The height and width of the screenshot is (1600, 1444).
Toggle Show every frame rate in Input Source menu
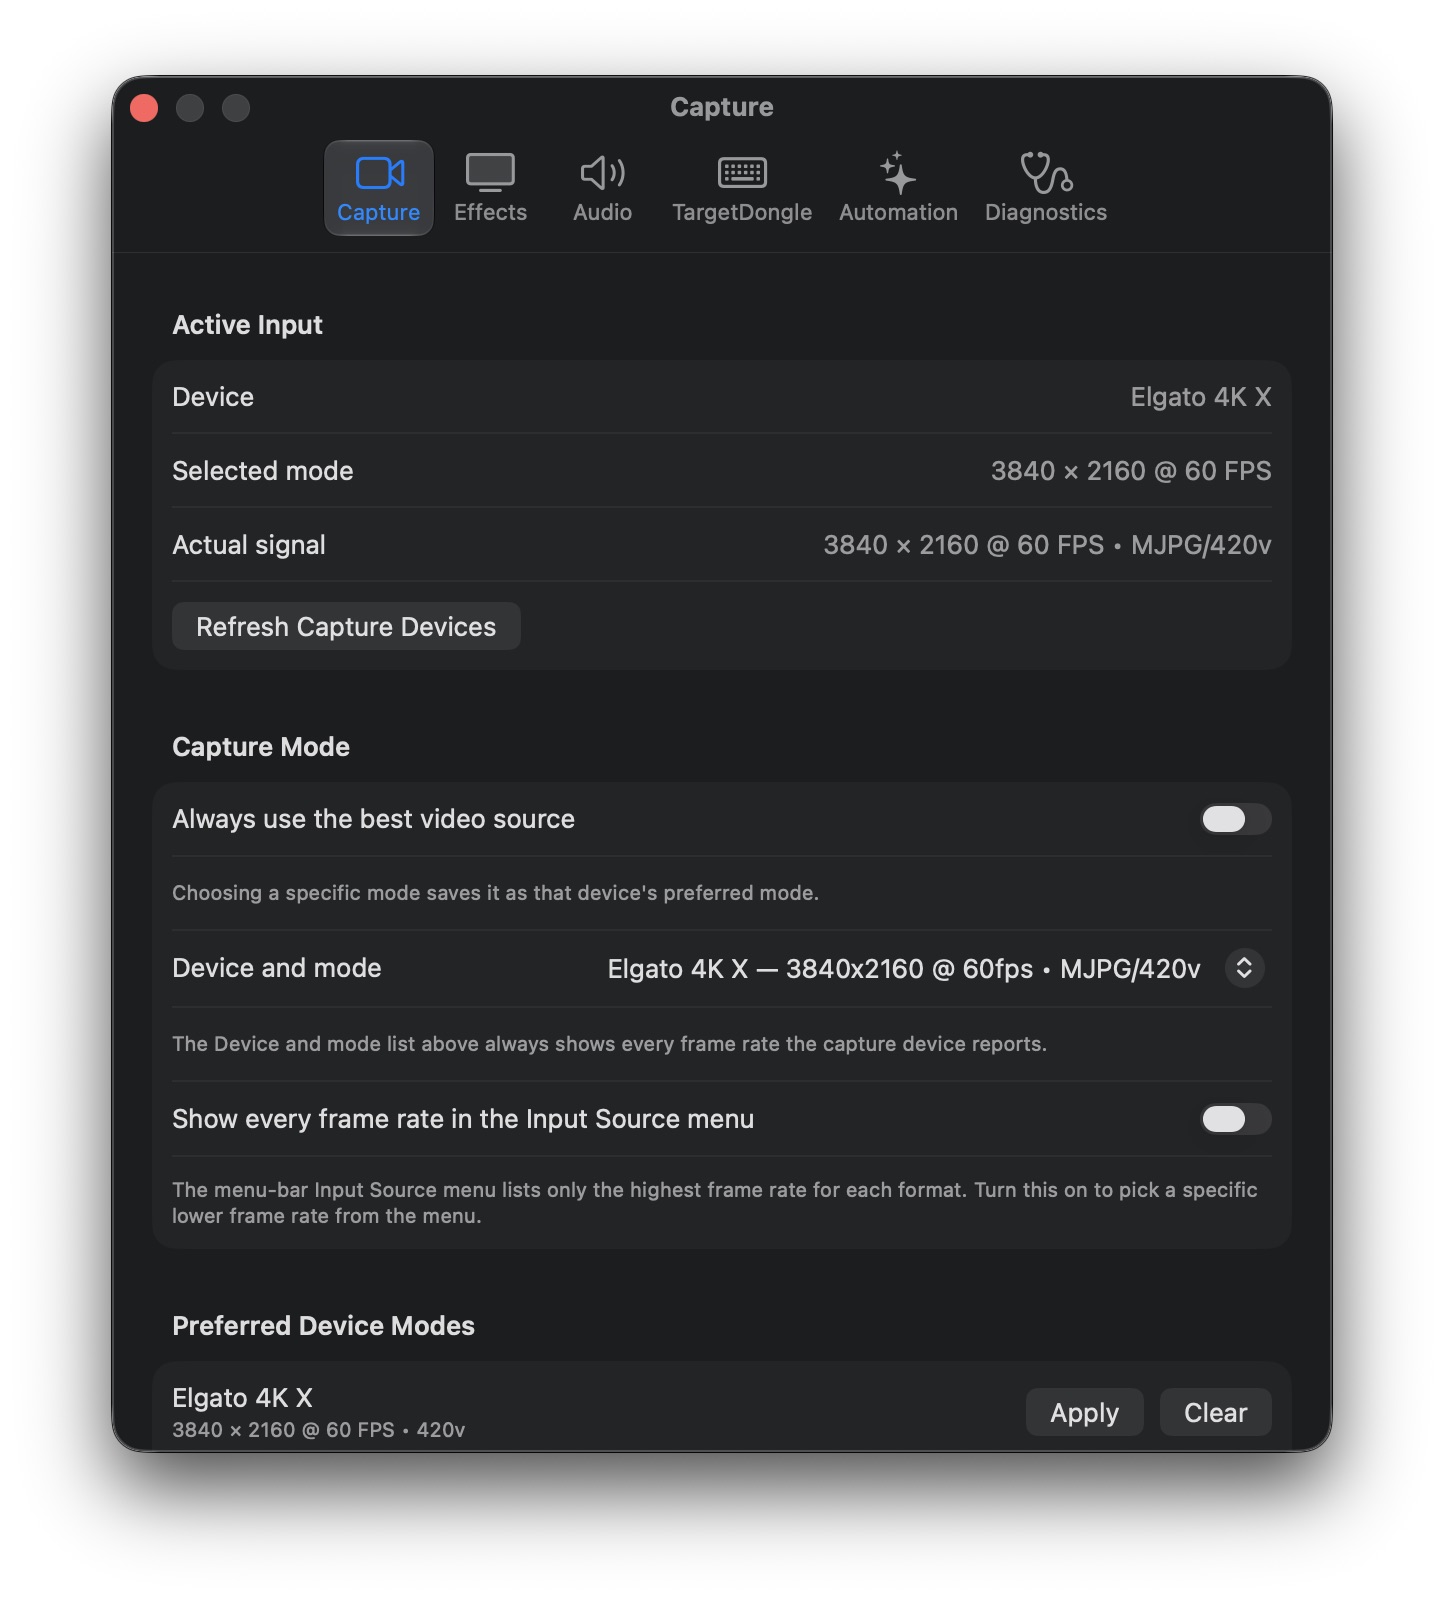pyautogui.click(x=1236, y=1119)
